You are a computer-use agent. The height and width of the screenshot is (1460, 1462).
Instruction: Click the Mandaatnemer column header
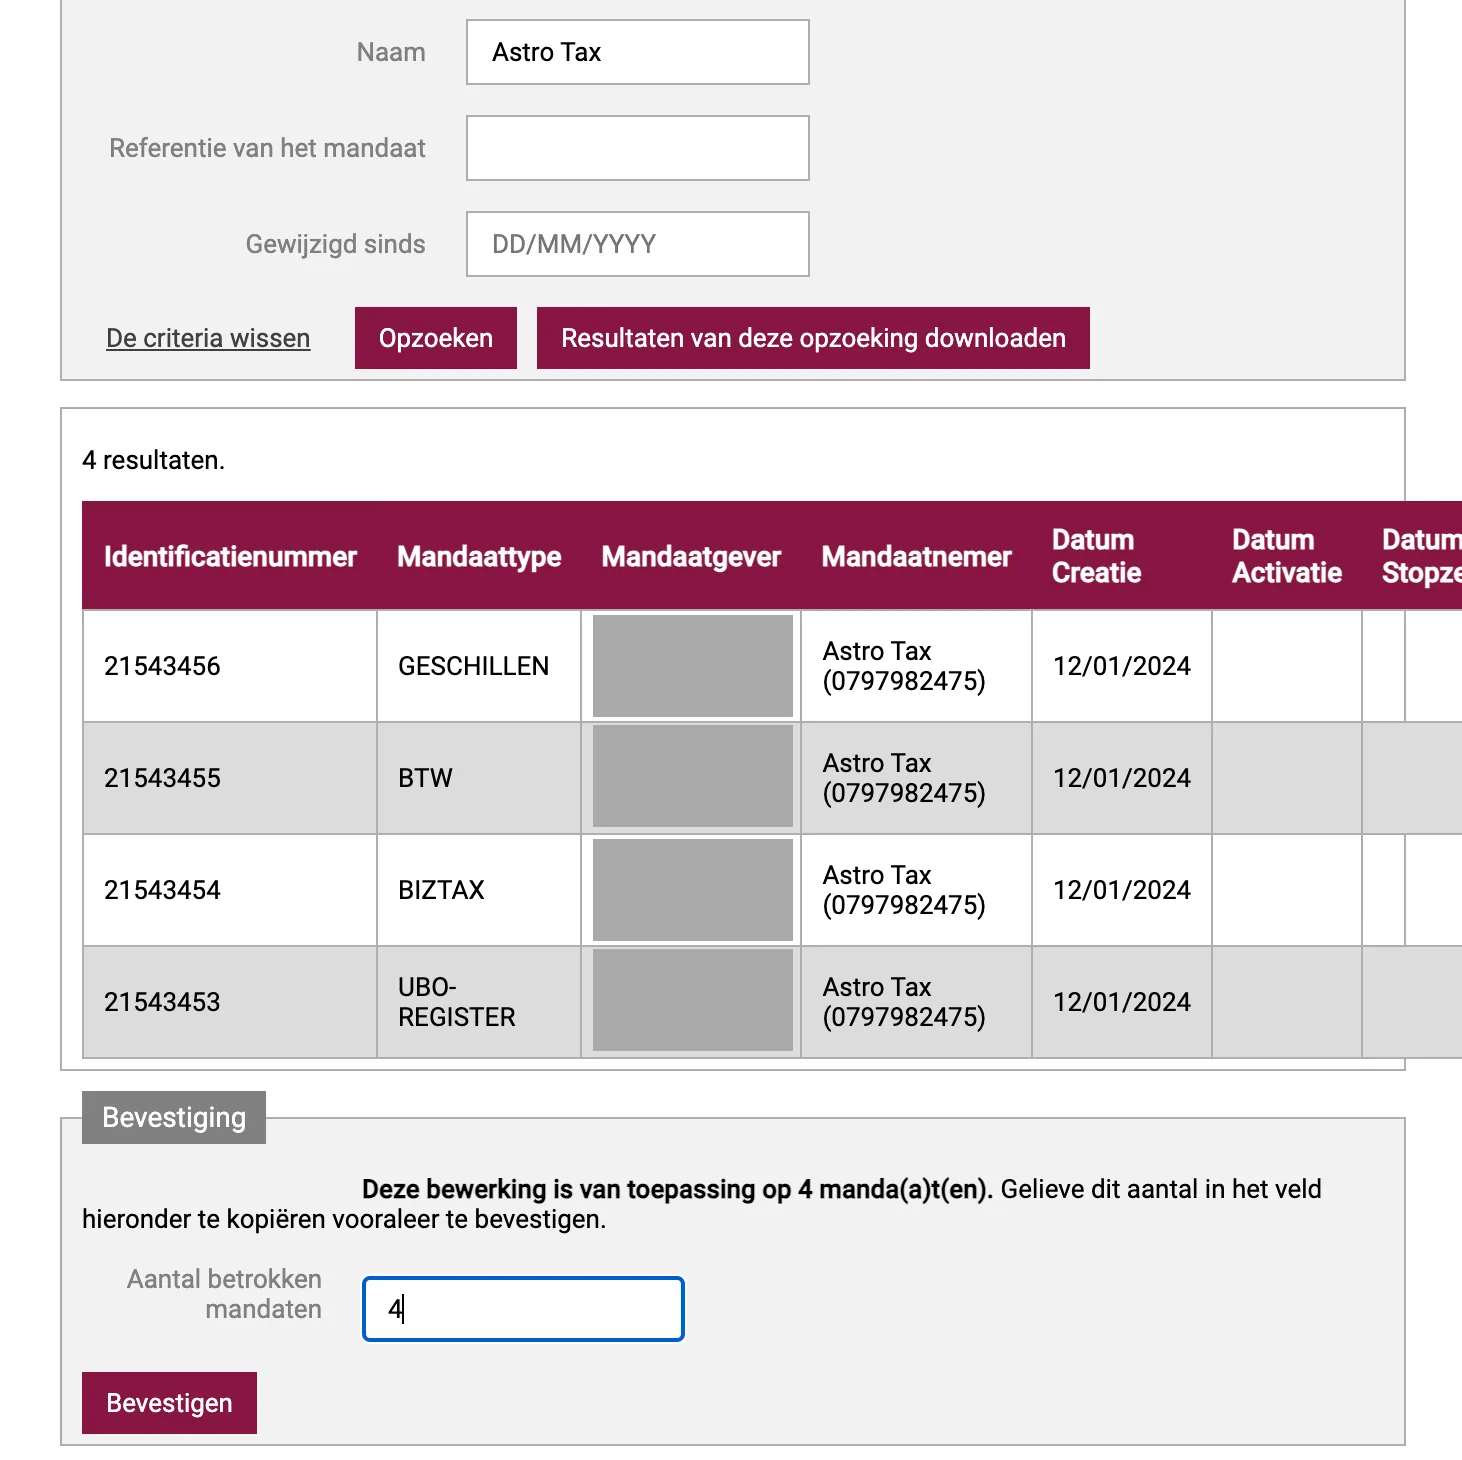pos(916,556)
